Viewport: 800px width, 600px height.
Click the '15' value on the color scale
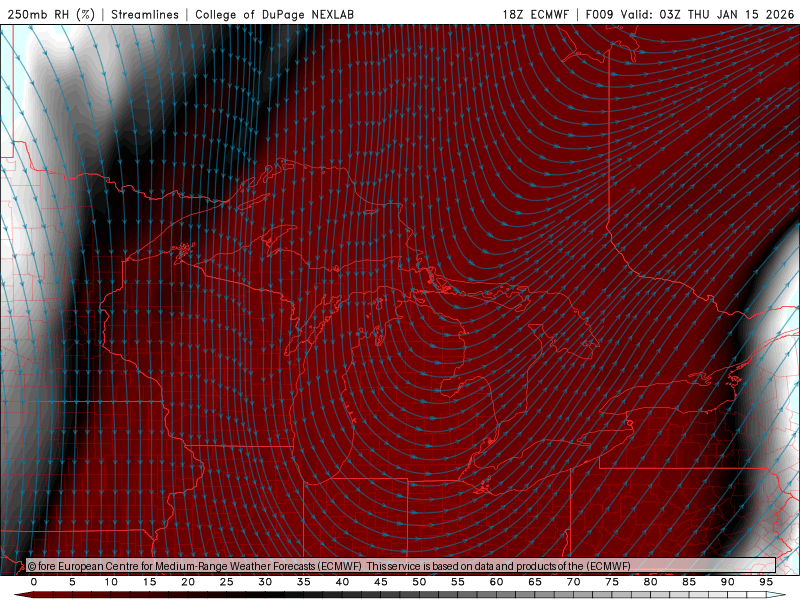(x=149, y=582)
